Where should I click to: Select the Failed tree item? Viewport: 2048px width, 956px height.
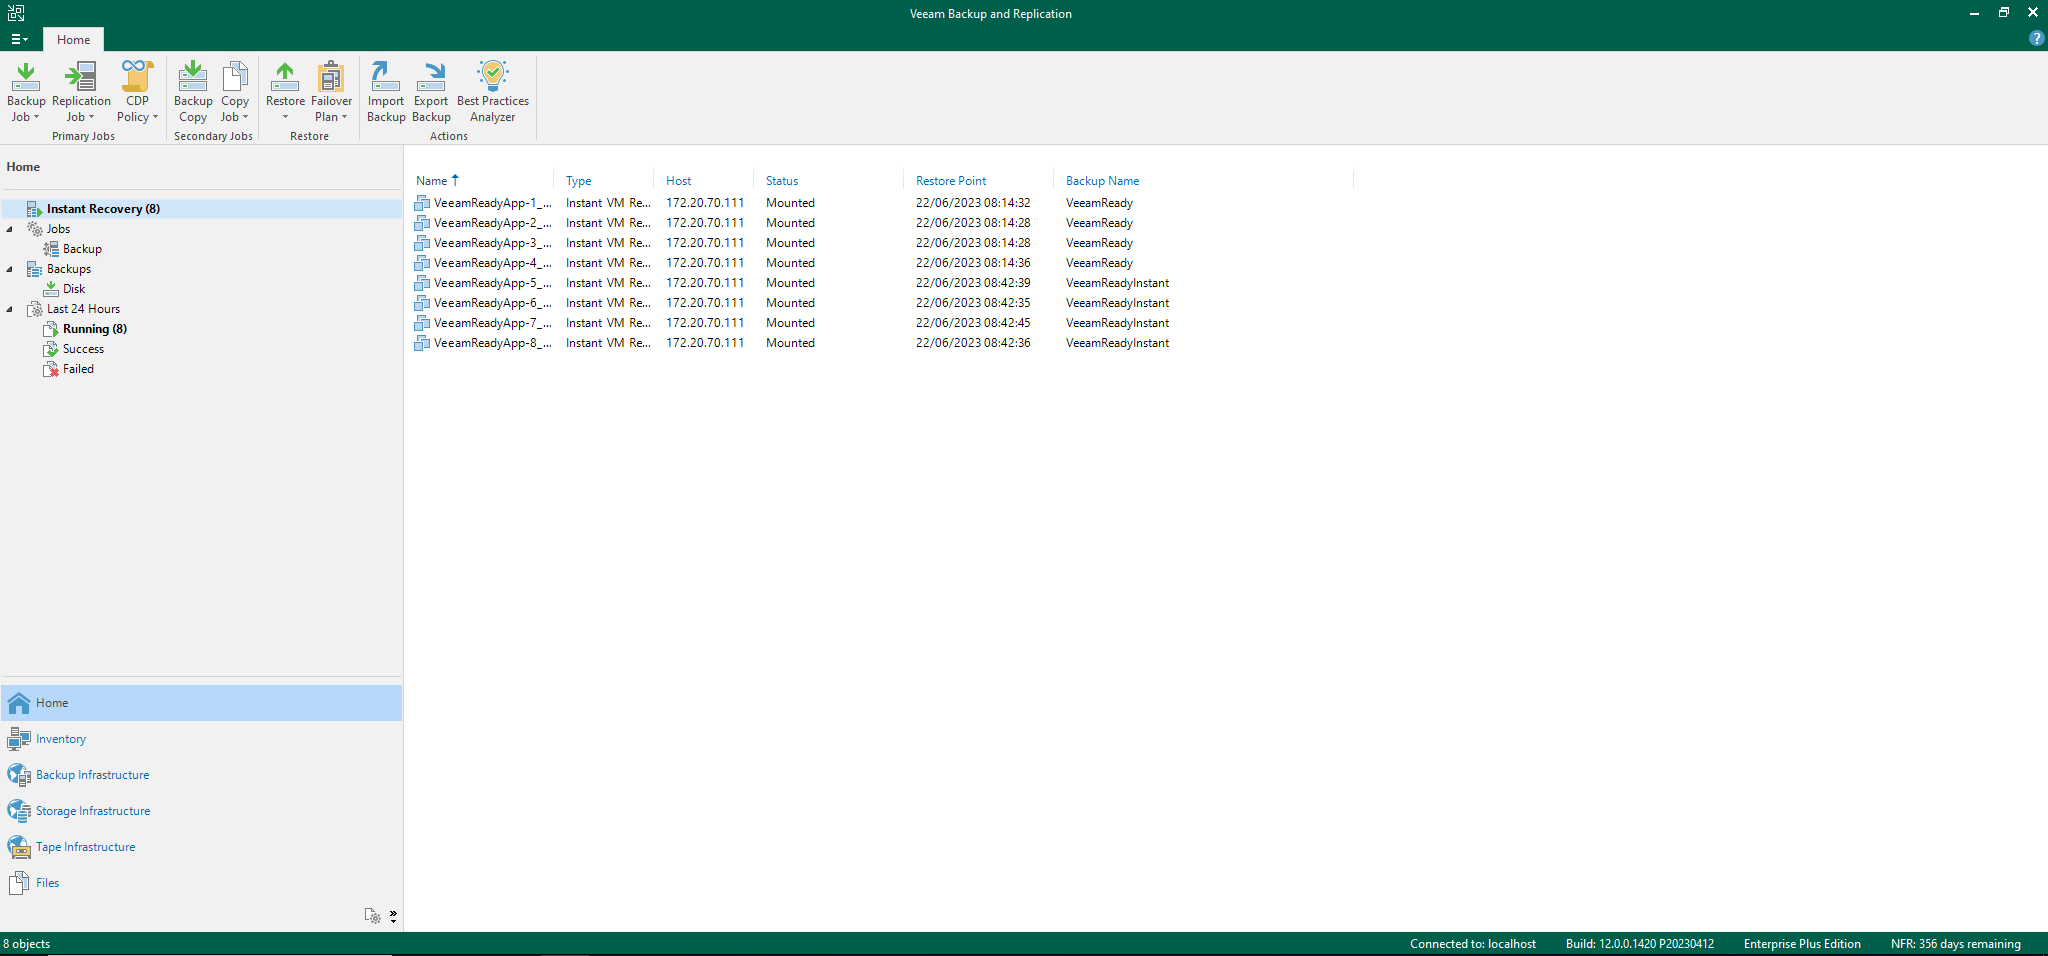coord(78,369)
